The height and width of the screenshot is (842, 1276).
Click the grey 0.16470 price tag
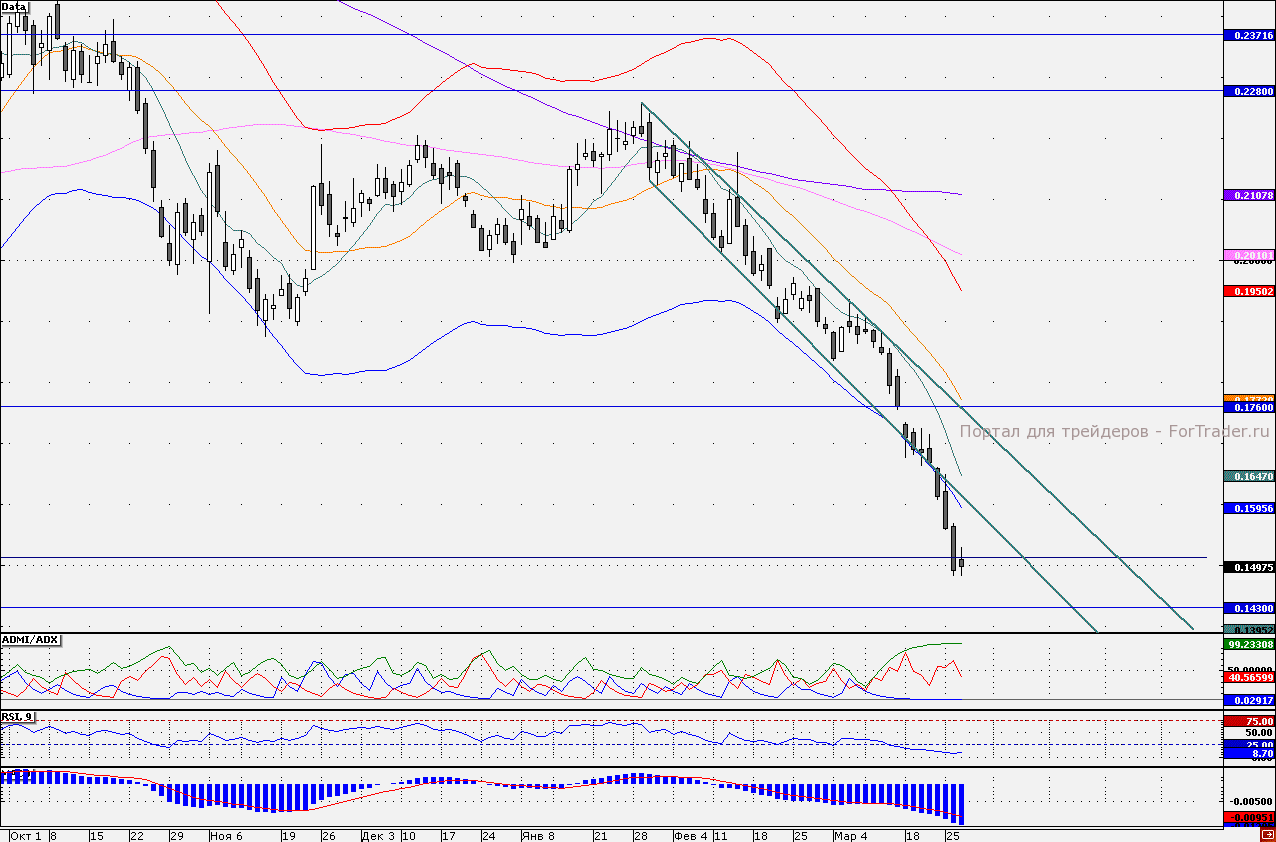[1249, 477]
